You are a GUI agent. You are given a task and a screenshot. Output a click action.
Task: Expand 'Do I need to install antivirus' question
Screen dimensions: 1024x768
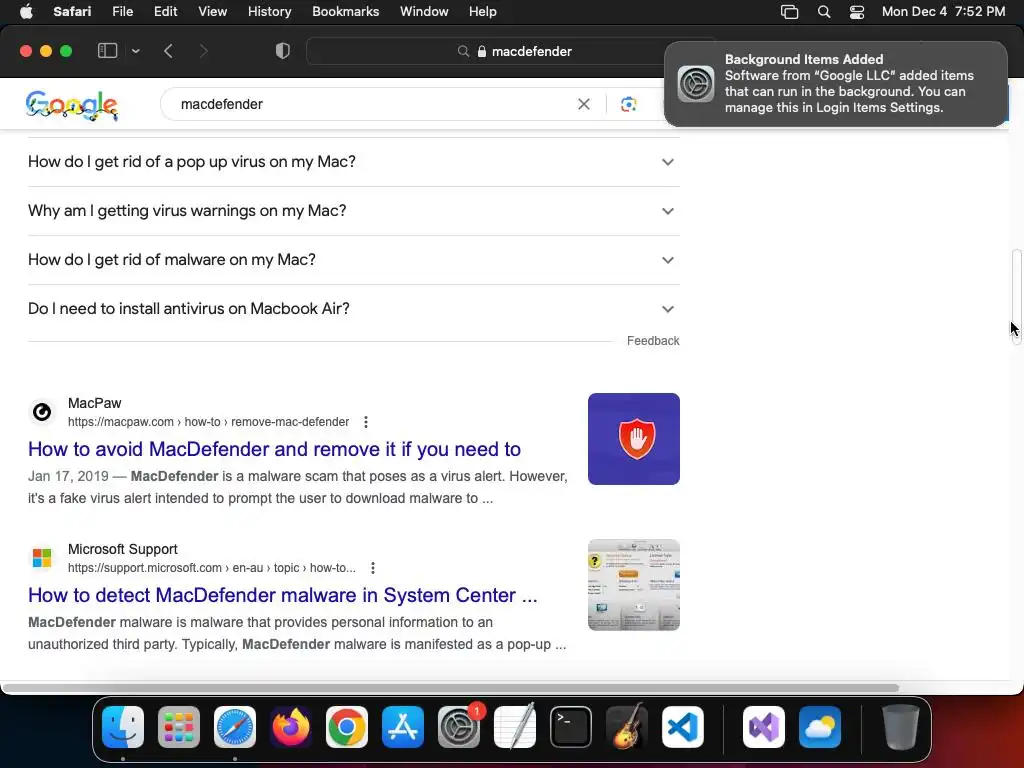(x=353, y=309)
